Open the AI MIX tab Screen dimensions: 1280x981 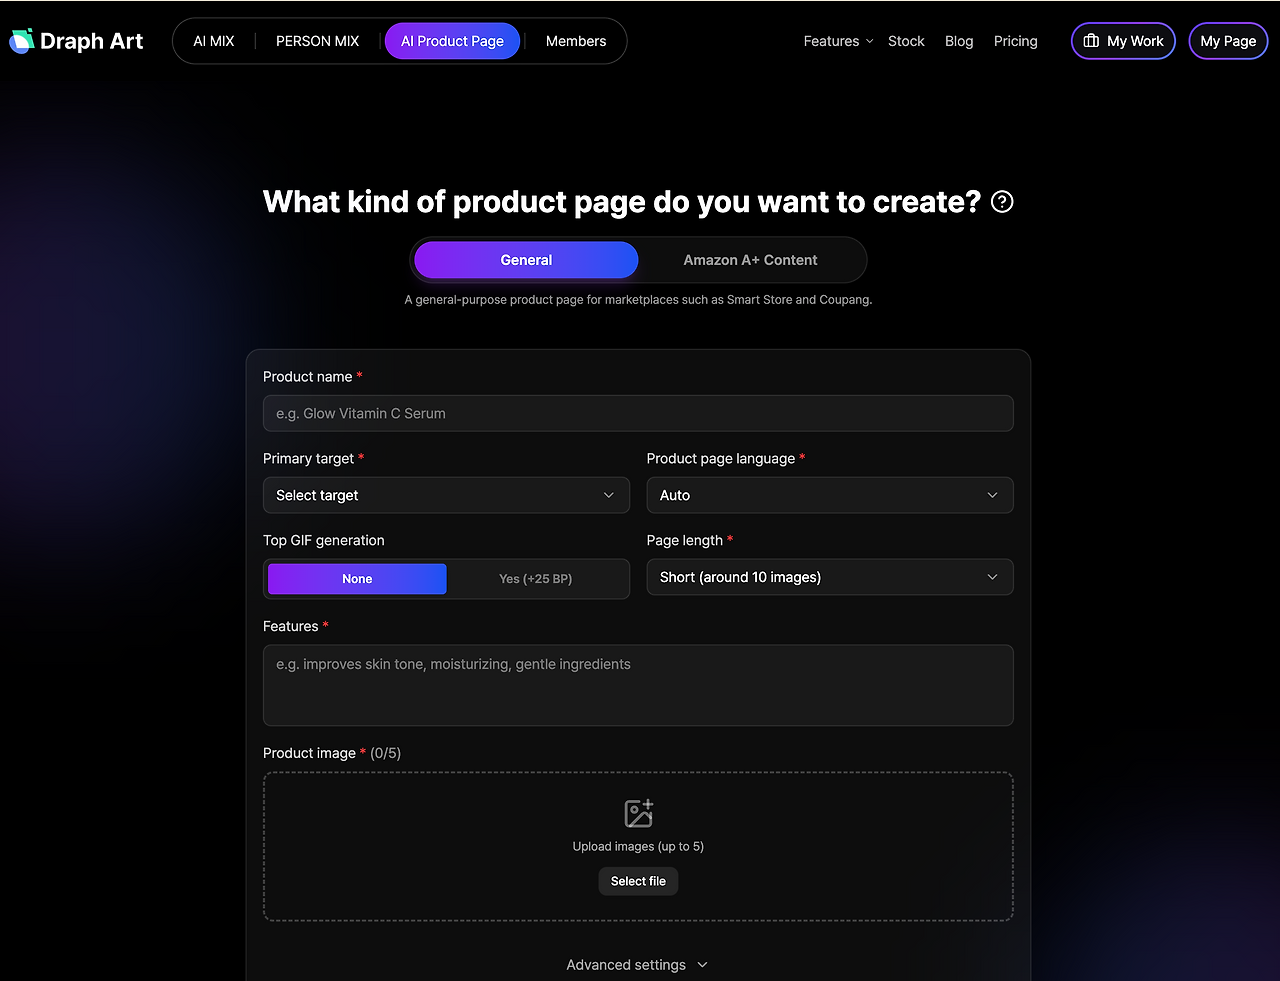point(214,41)
